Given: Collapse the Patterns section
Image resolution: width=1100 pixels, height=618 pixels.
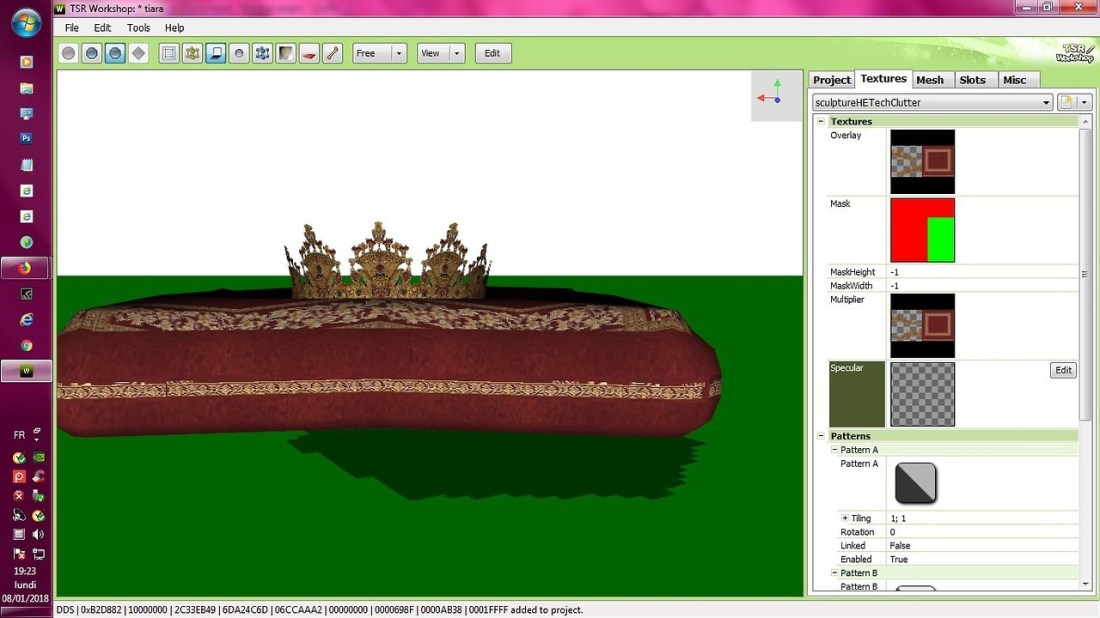Looking at the screenshot, I should pos(821,436).
